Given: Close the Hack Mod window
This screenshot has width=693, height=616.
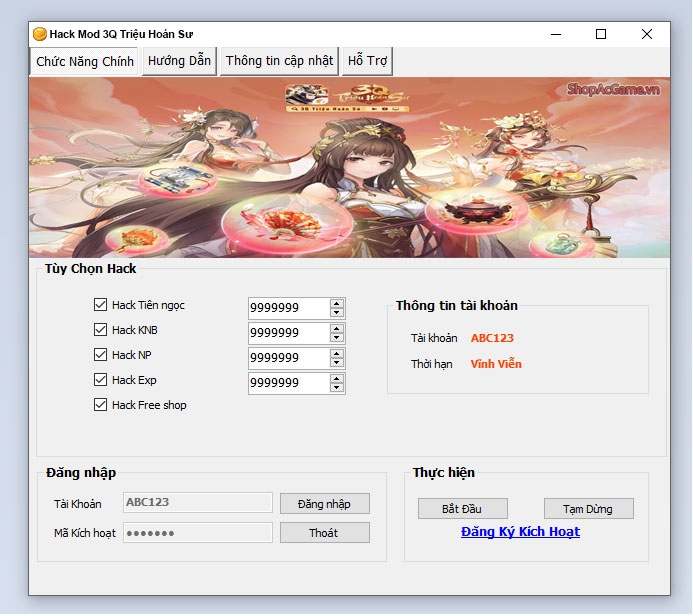Looking at the screenshot, I should [647, 34].
